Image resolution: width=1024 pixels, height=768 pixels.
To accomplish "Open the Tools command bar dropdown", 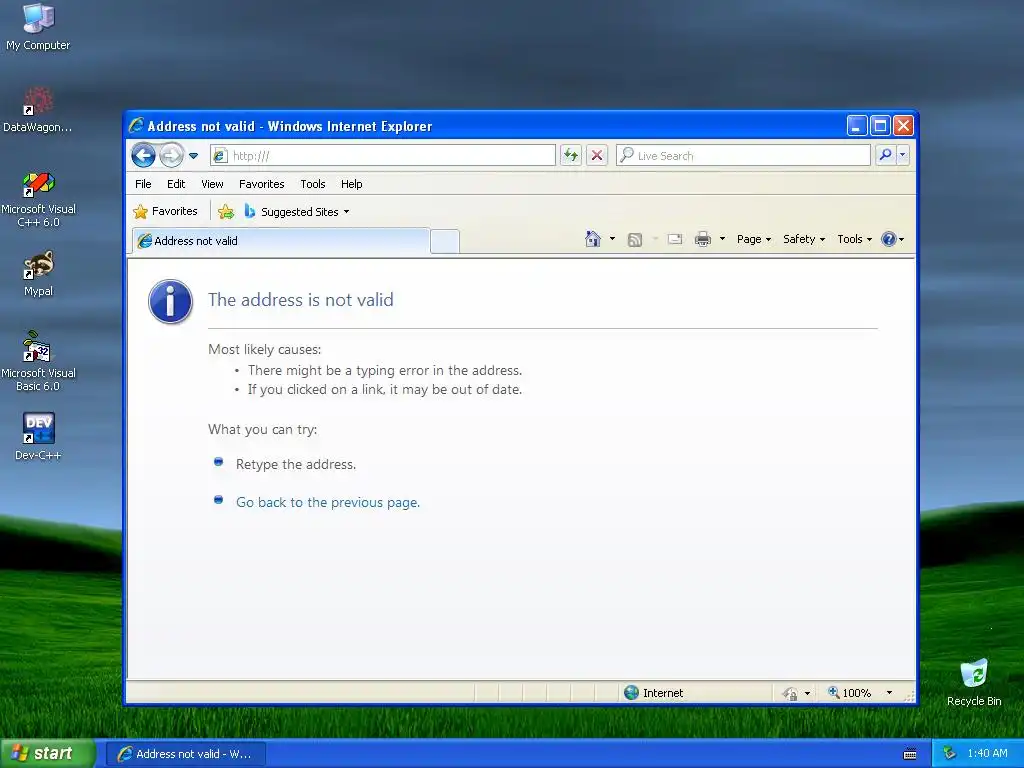I will click(x=854, y=239).
